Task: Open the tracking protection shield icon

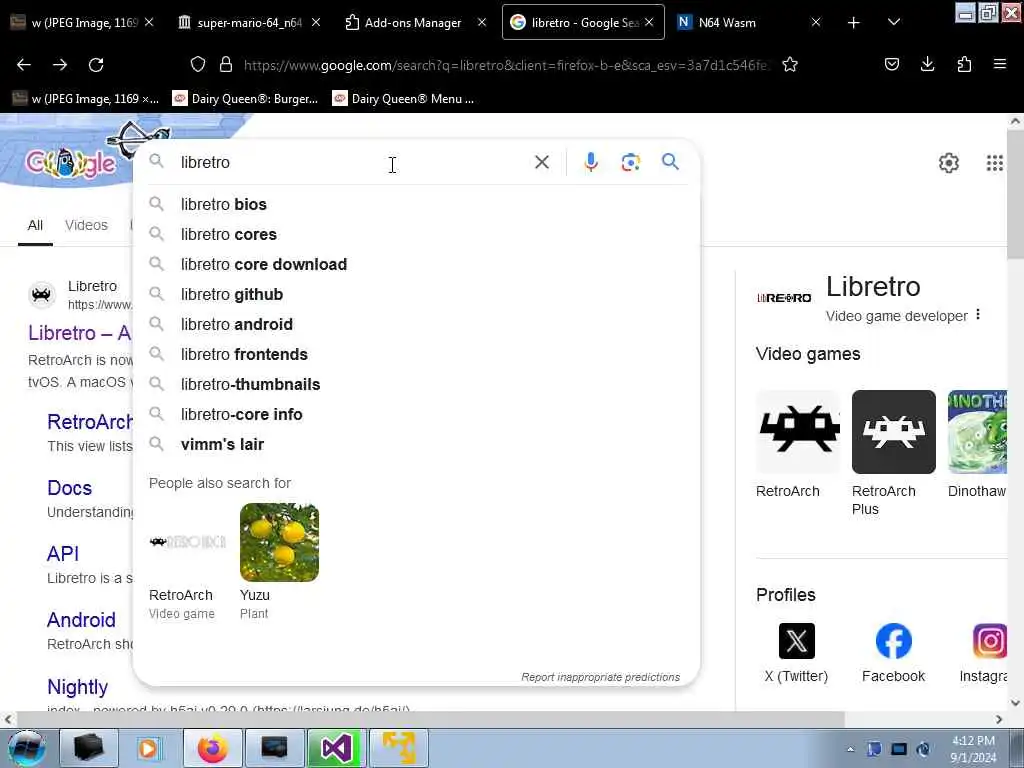Action: [198, 64]
